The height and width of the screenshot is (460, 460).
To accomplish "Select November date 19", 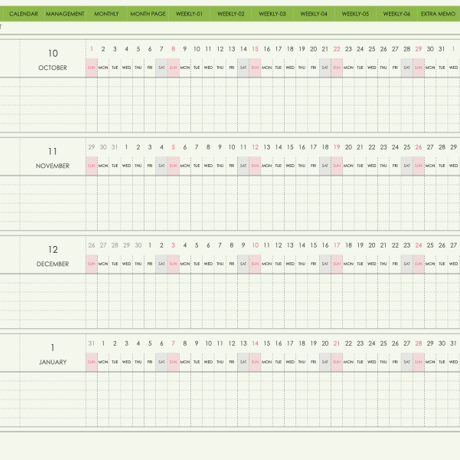I will [x=337, y=147].
